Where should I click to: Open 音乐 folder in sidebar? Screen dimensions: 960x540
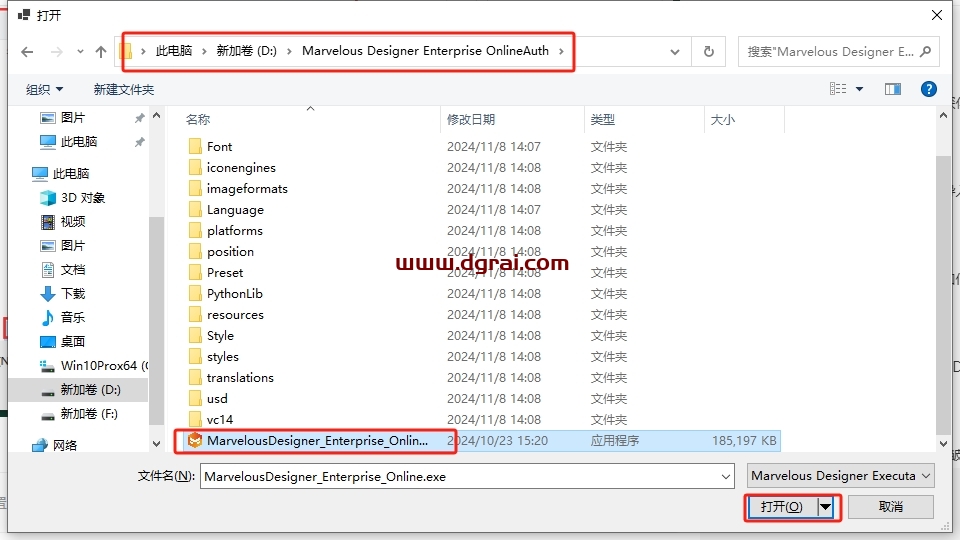72,318
